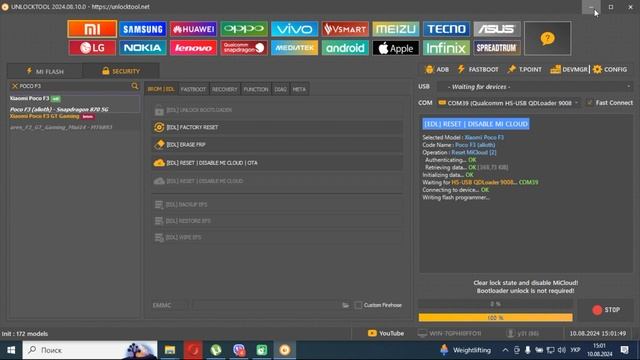This screenshot has width=640, height=360.
Task: Select the Qualcomm Snapdragon logo
Action: [244, 48]
